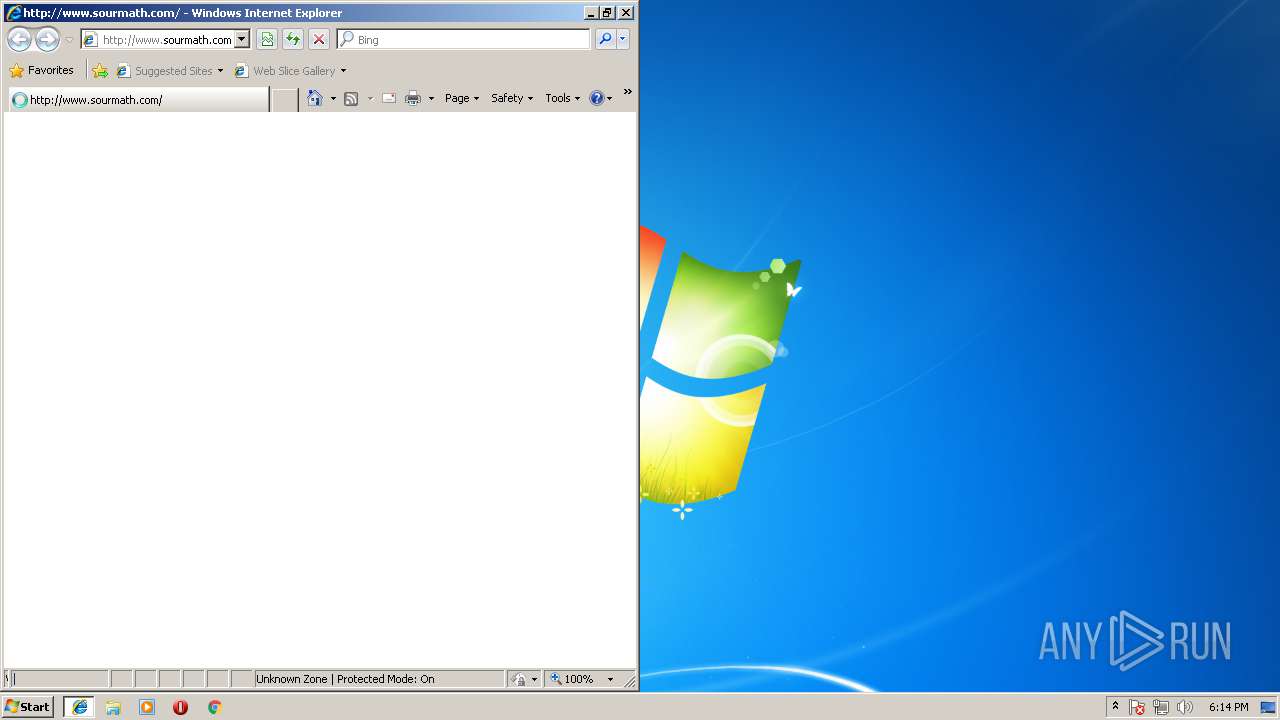This screenshot has height=720, width=1280.
Task: Open a new blank tab
Action: (x=285, y=100)
